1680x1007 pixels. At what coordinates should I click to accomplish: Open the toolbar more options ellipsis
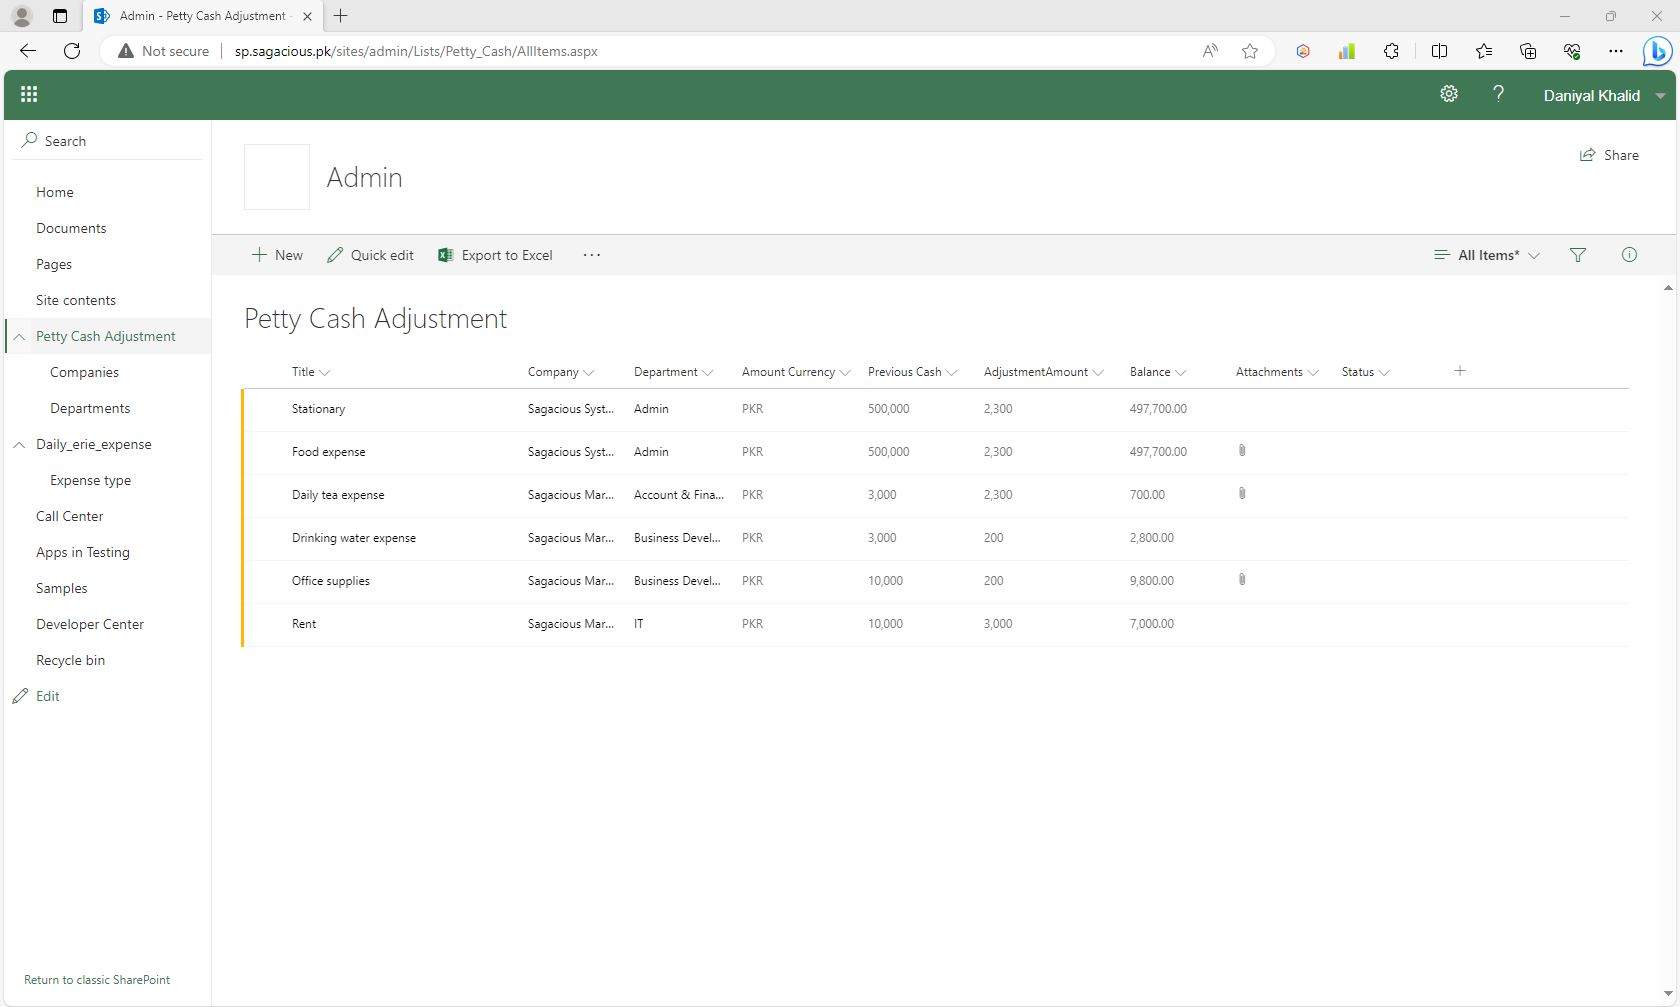(x=592, y=255)
